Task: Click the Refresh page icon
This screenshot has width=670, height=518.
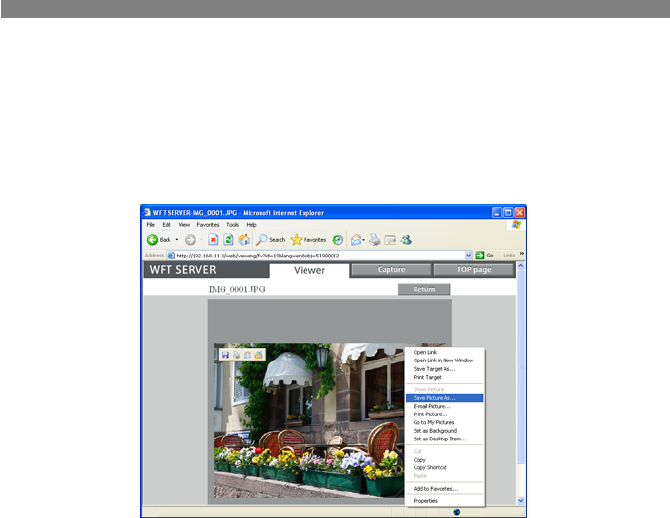Action: [x=228, y=240]
